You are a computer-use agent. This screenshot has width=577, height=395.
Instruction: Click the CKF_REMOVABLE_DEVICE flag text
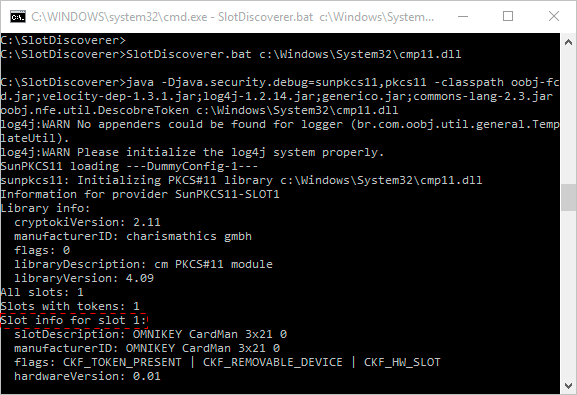(272, 363)
